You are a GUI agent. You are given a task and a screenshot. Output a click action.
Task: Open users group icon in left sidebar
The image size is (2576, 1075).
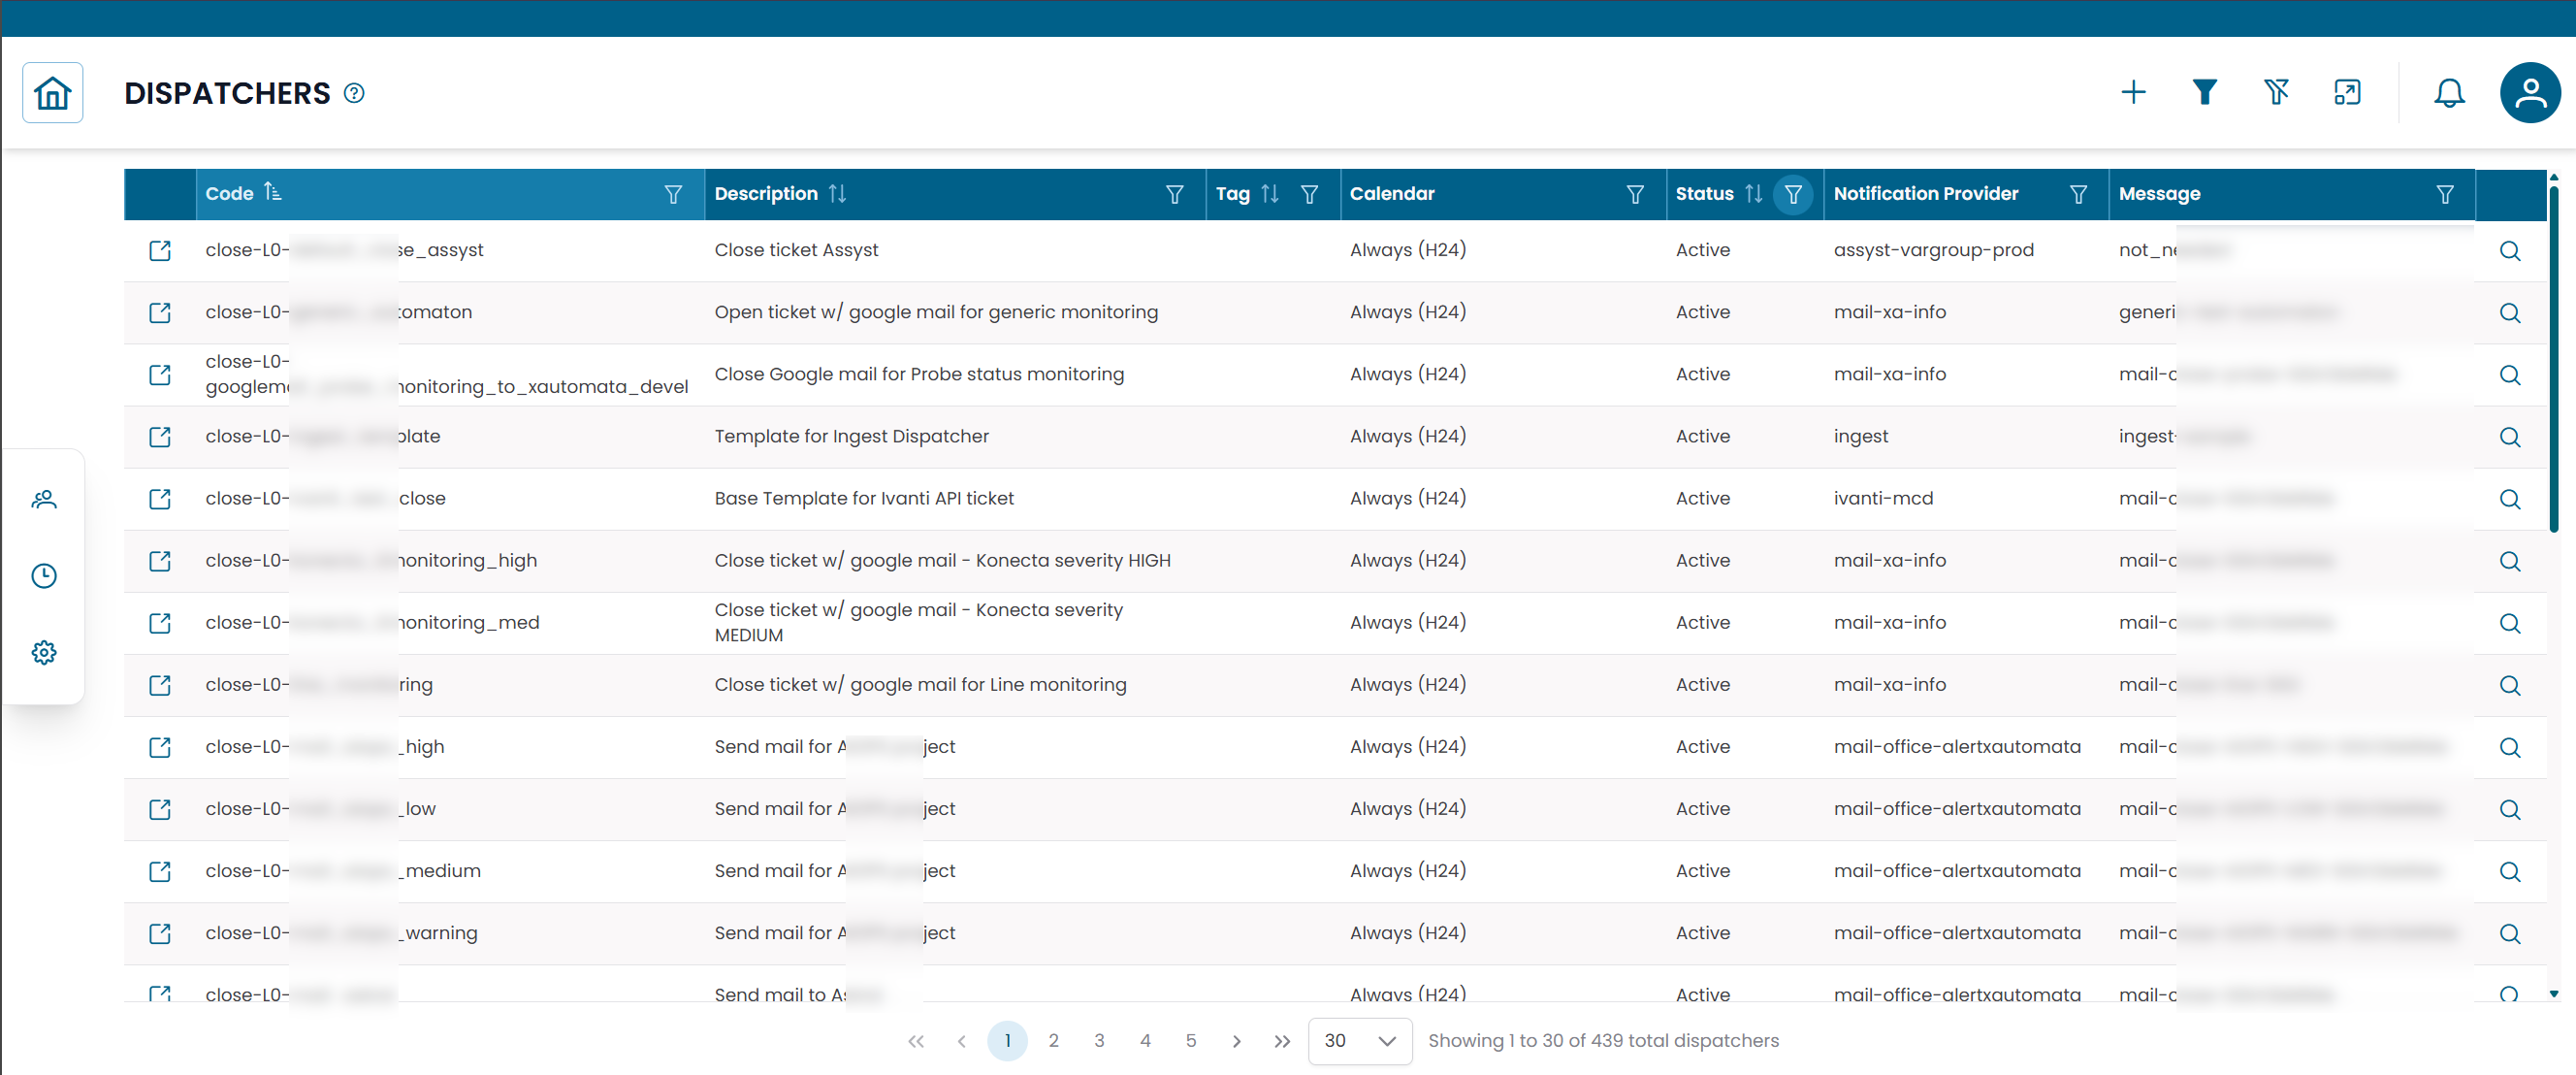44,499
